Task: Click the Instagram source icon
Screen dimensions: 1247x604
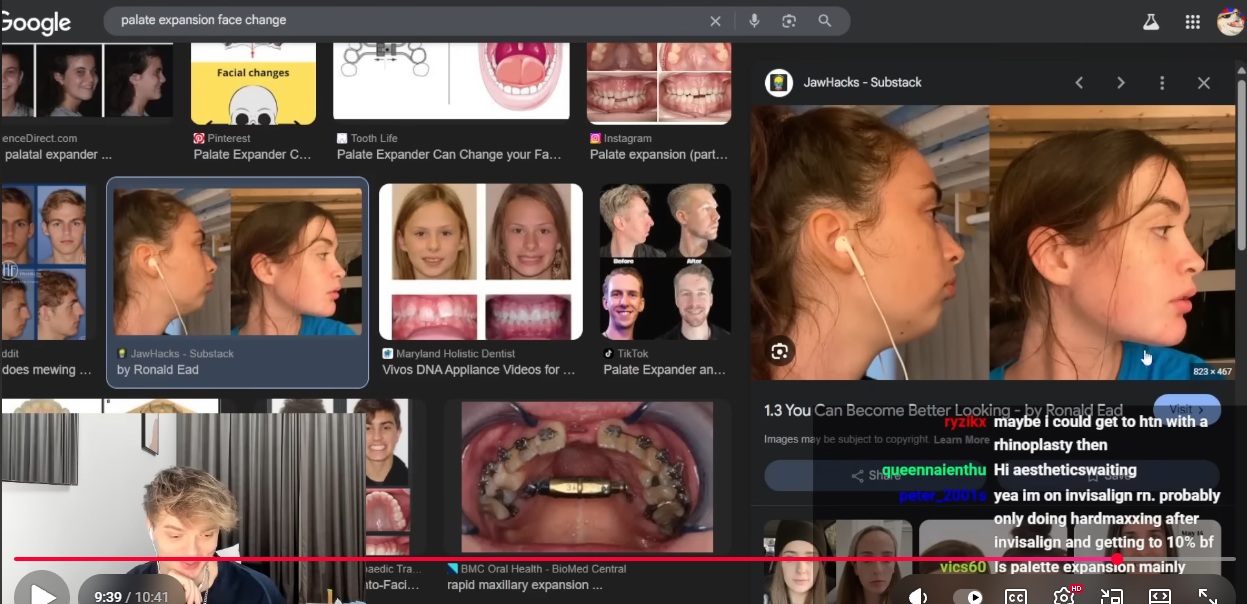Action: (595, 138)
